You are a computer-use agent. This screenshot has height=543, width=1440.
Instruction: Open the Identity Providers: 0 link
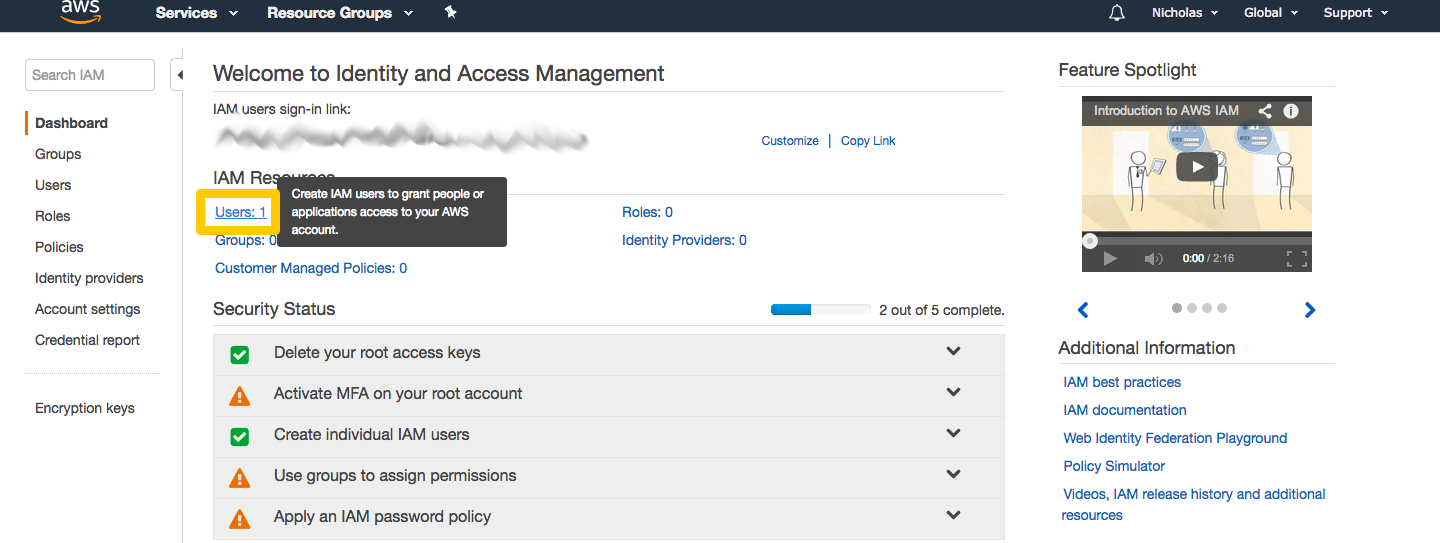684,240
